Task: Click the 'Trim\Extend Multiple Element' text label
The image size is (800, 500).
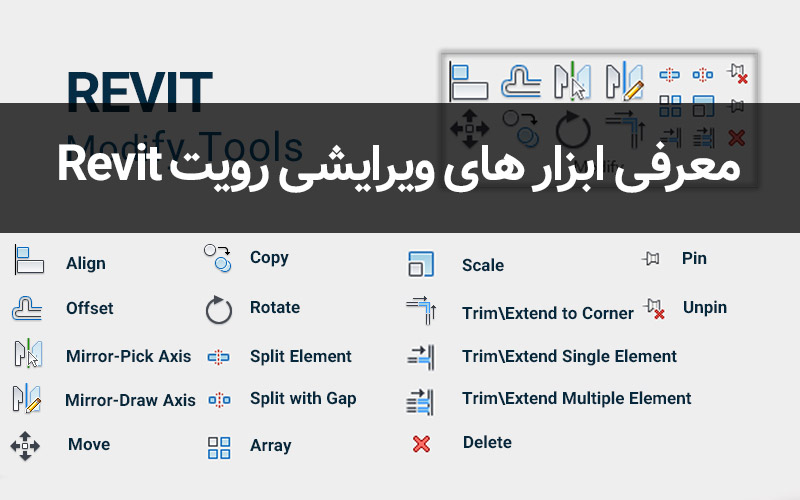Action: (577, 398)
